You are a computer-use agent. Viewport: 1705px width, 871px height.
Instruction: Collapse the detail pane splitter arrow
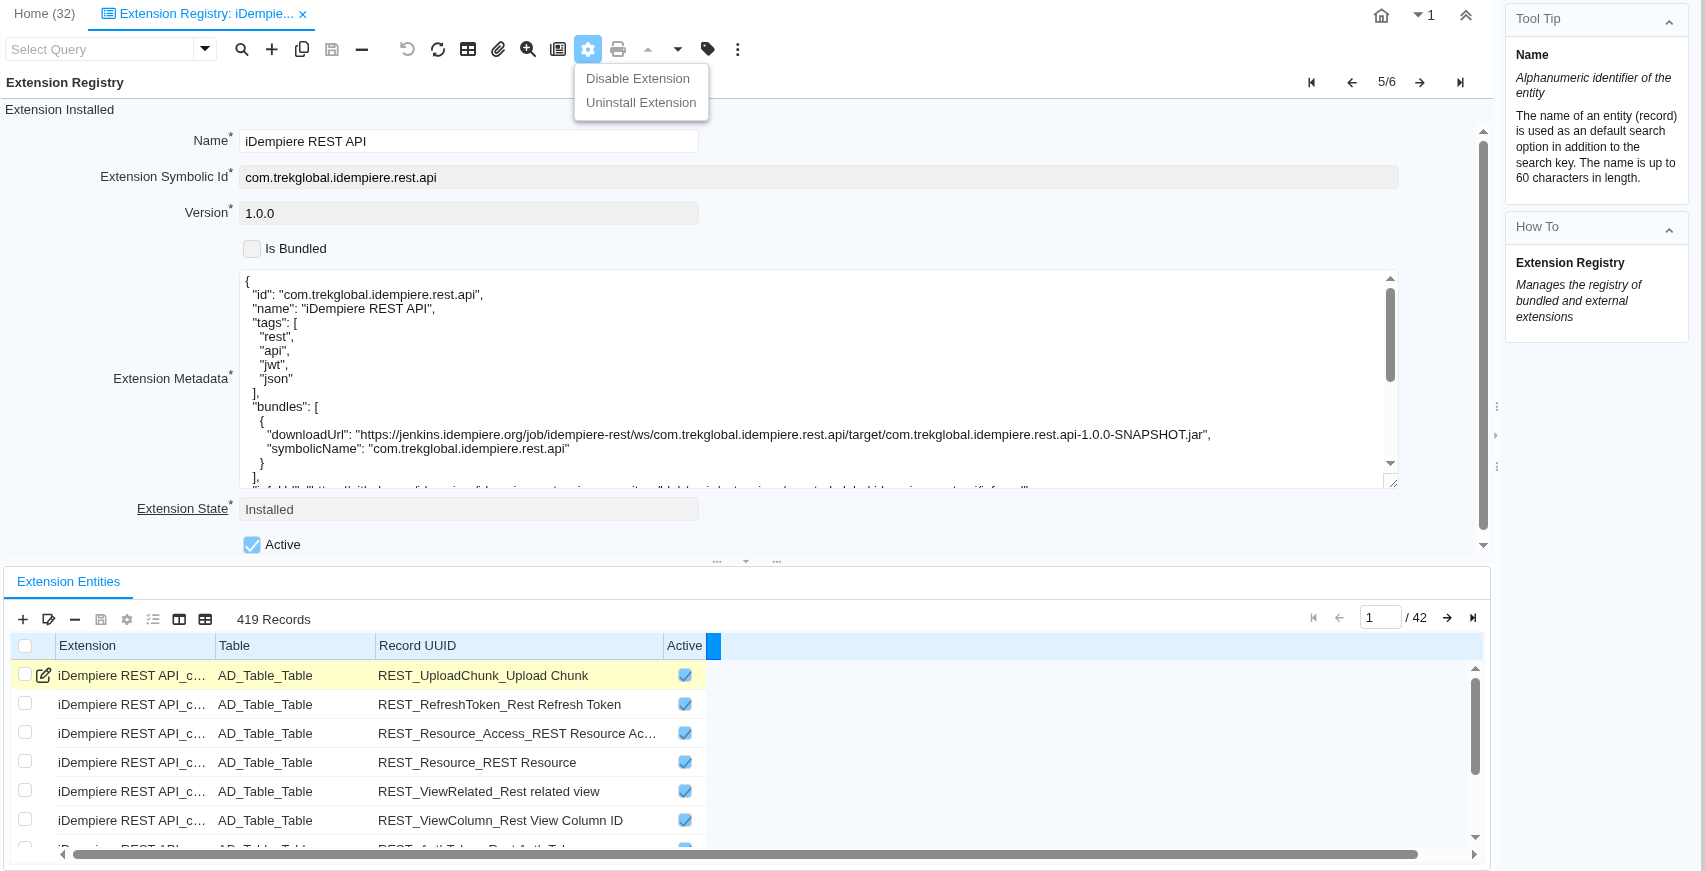coord(746,561)
